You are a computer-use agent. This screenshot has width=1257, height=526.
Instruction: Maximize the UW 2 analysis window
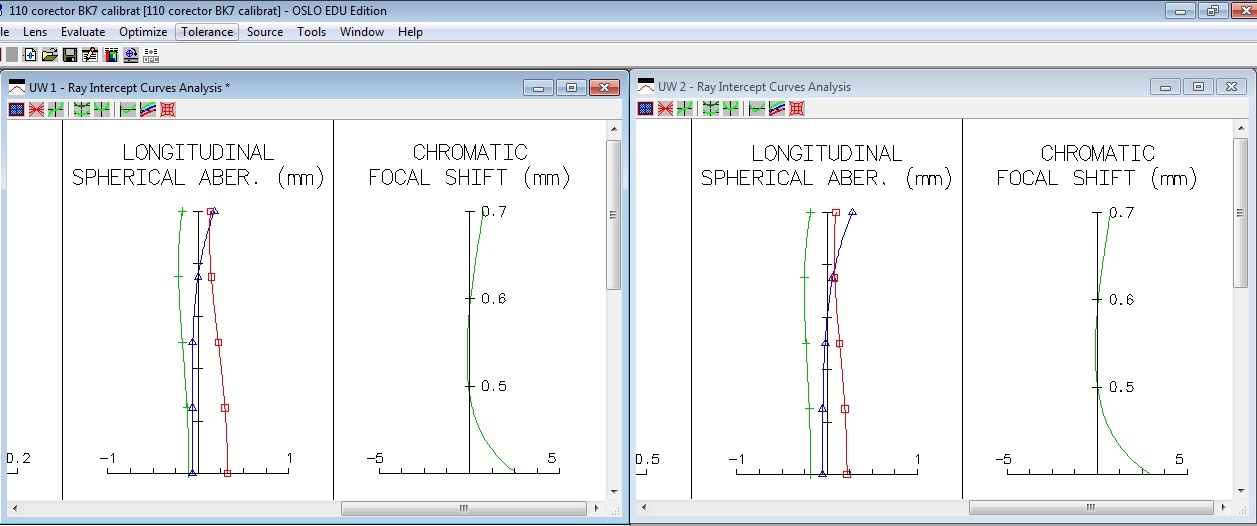(1198, 88)
